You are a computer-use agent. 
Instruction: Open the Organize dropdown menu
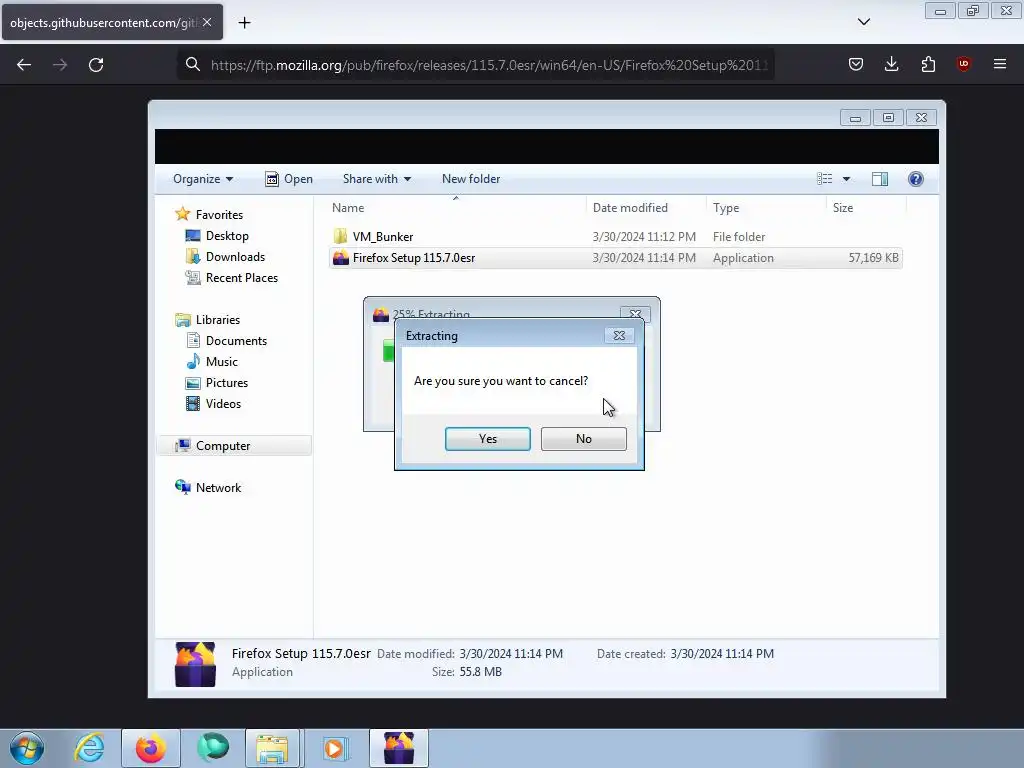pos(203,179)
